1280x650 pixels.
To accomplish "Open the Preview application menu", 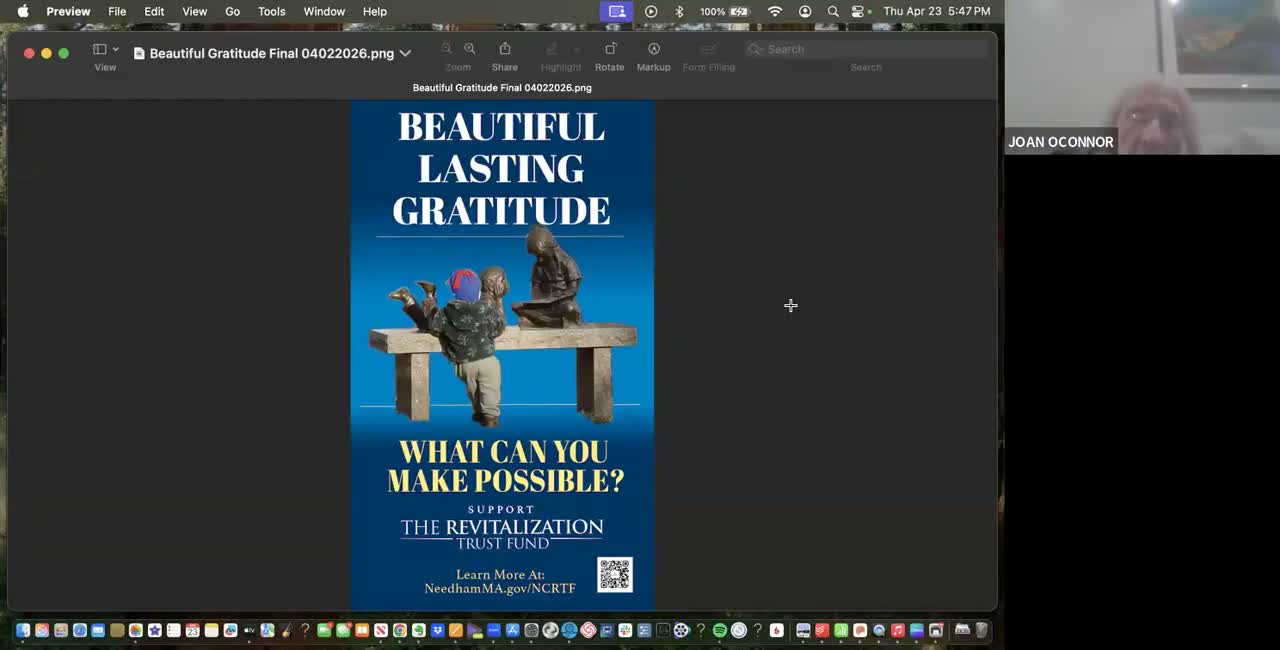I will pos(68,11).
